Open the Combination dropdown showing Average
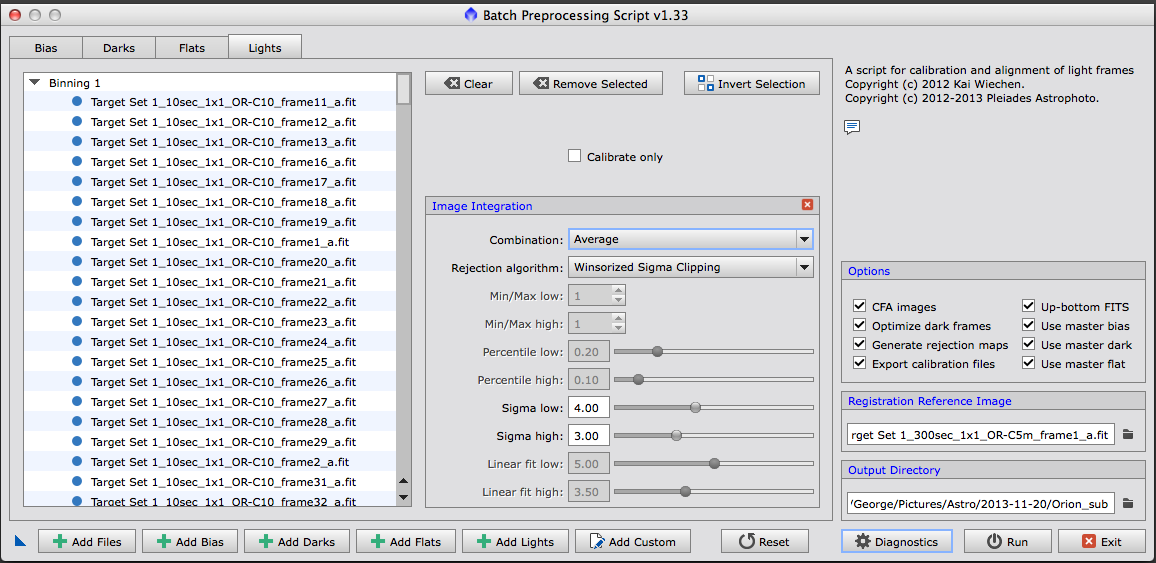The image size is (1156, 563). [x=690, y=239]
